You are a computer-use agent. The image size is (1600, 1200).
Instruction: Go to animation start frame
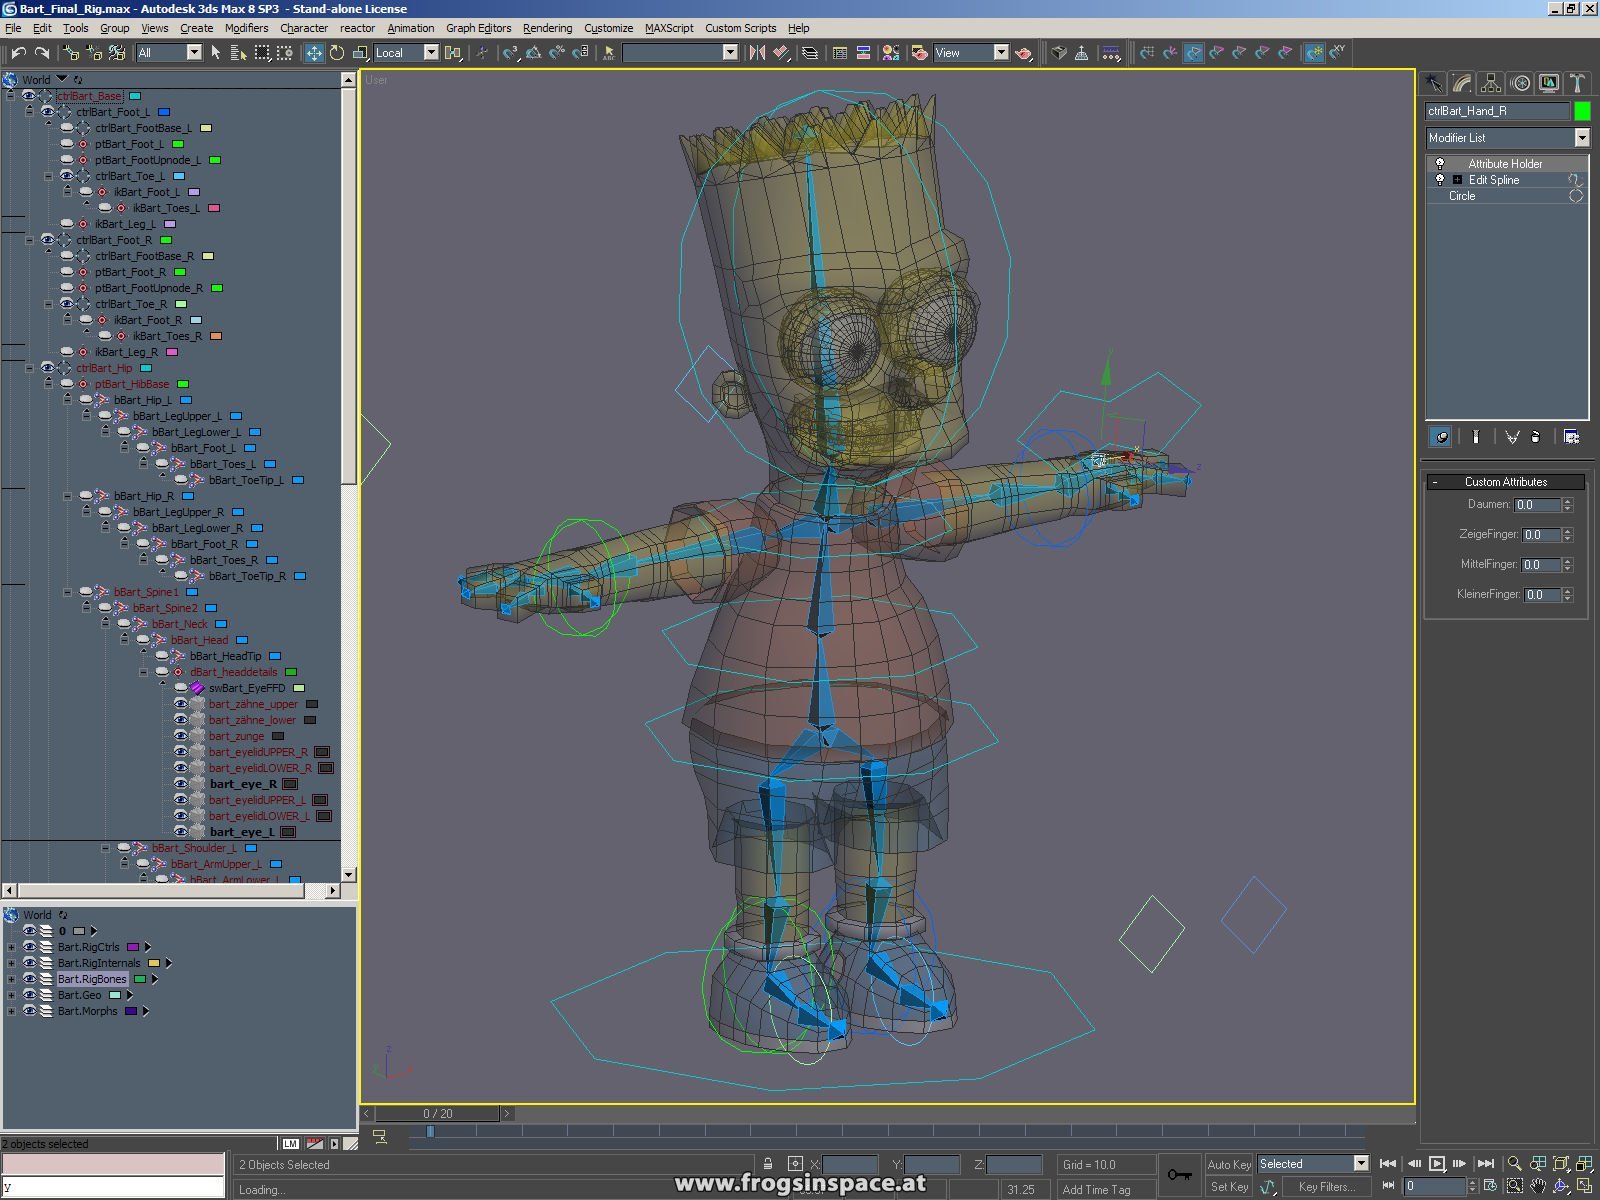click(1388, 1163)
